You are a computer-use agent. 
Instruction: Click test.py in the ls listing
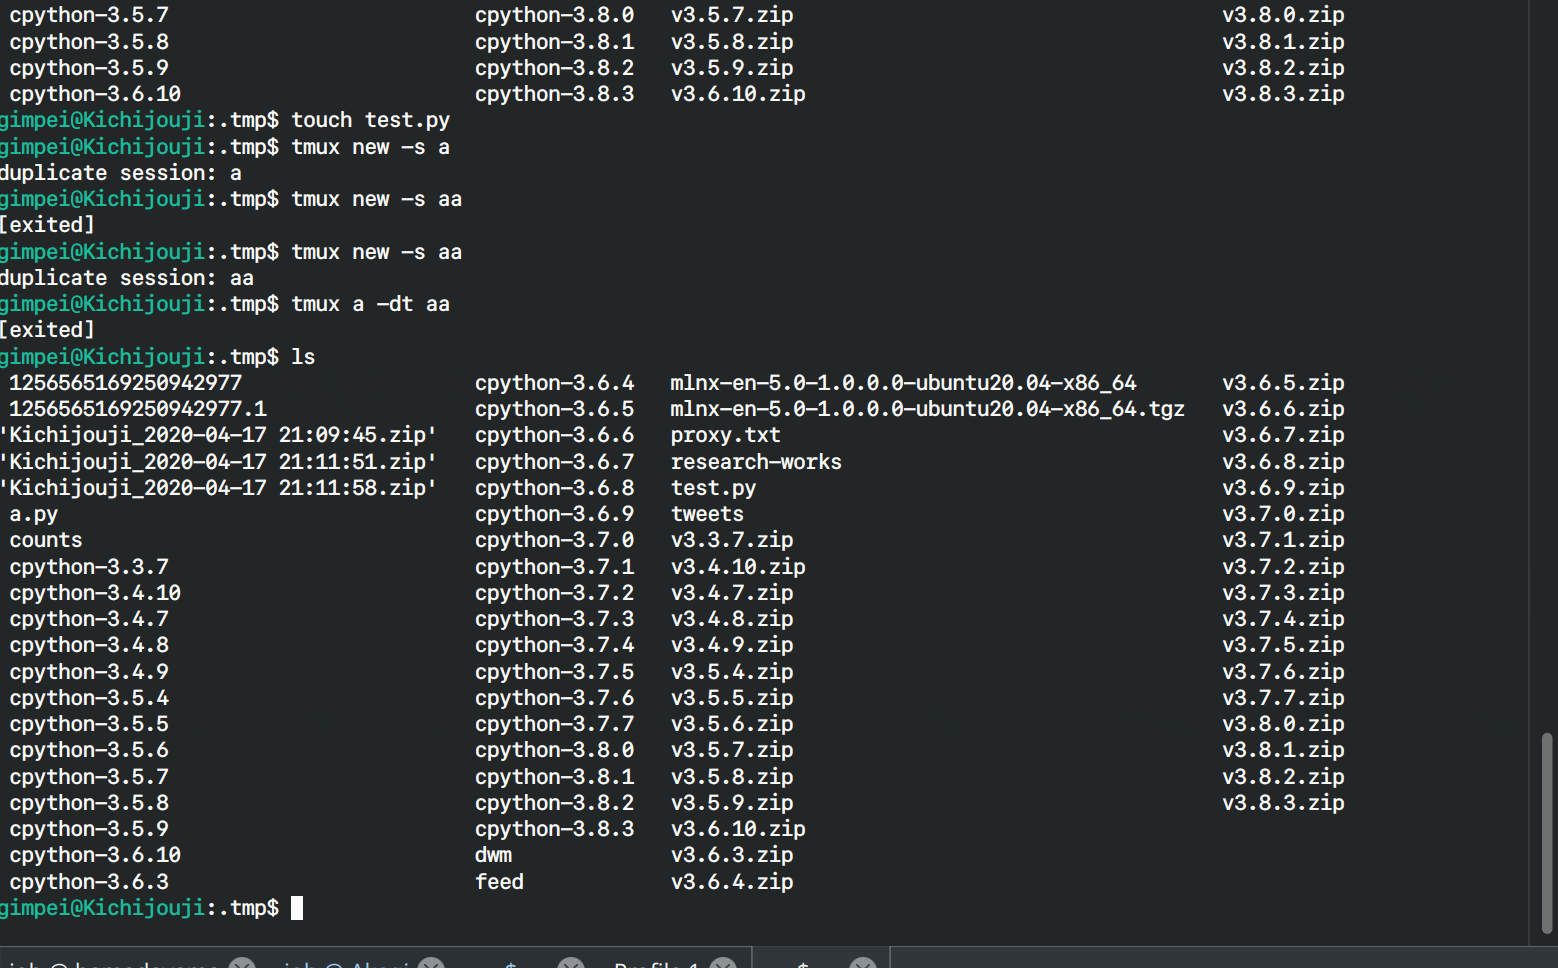(x=713, y=488)
